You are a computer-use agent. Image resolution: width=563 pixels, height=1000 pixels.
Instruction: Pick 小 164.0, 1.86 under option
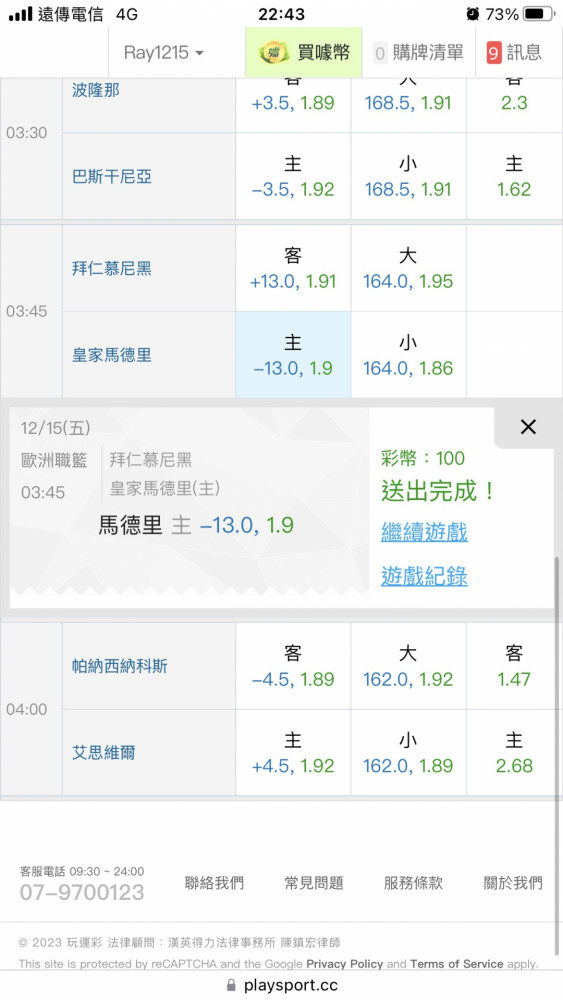pyautogui.click(x=408, y=355)
